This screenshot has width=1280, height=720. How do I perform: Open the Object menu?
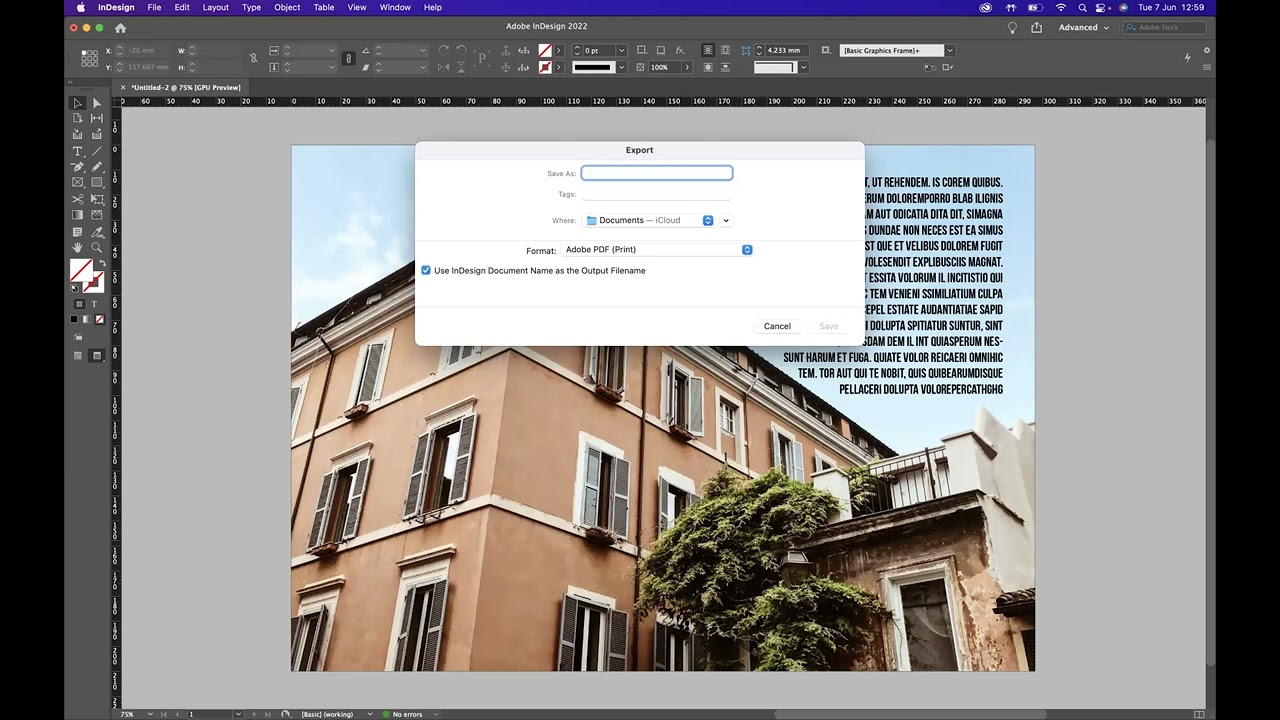pos(287,7)
